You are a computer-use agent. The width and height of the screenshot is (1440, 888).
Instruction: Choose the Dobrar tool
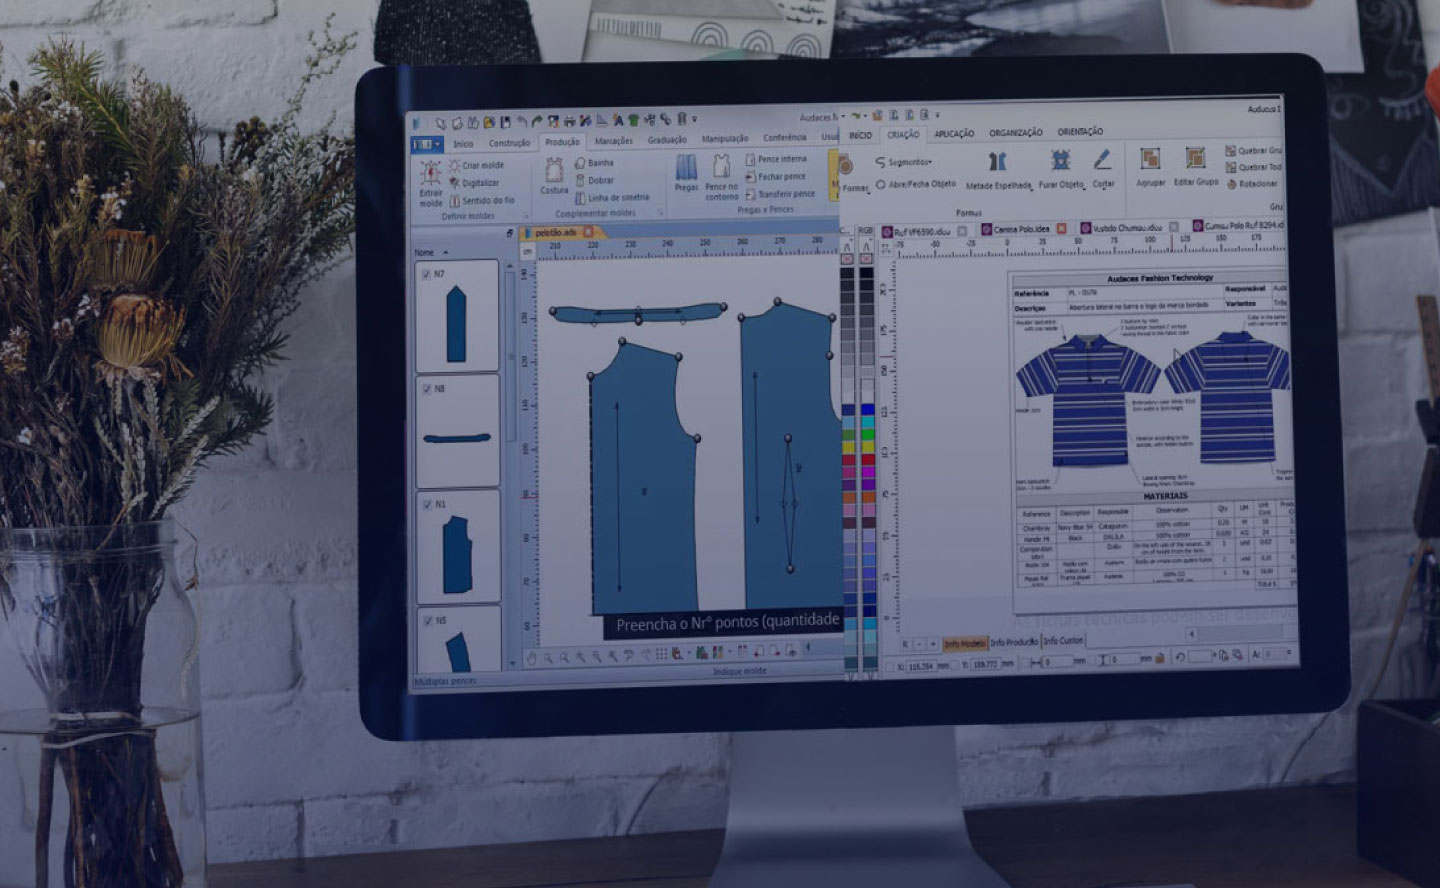click(x=595, y=180)
